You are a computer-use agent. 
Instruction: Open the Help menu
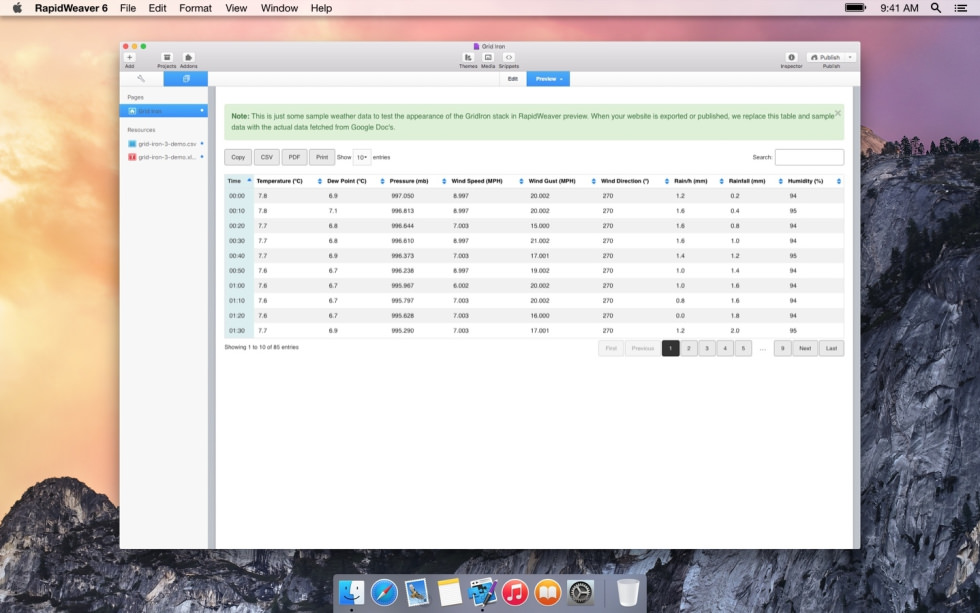click(x=321, y=8)
